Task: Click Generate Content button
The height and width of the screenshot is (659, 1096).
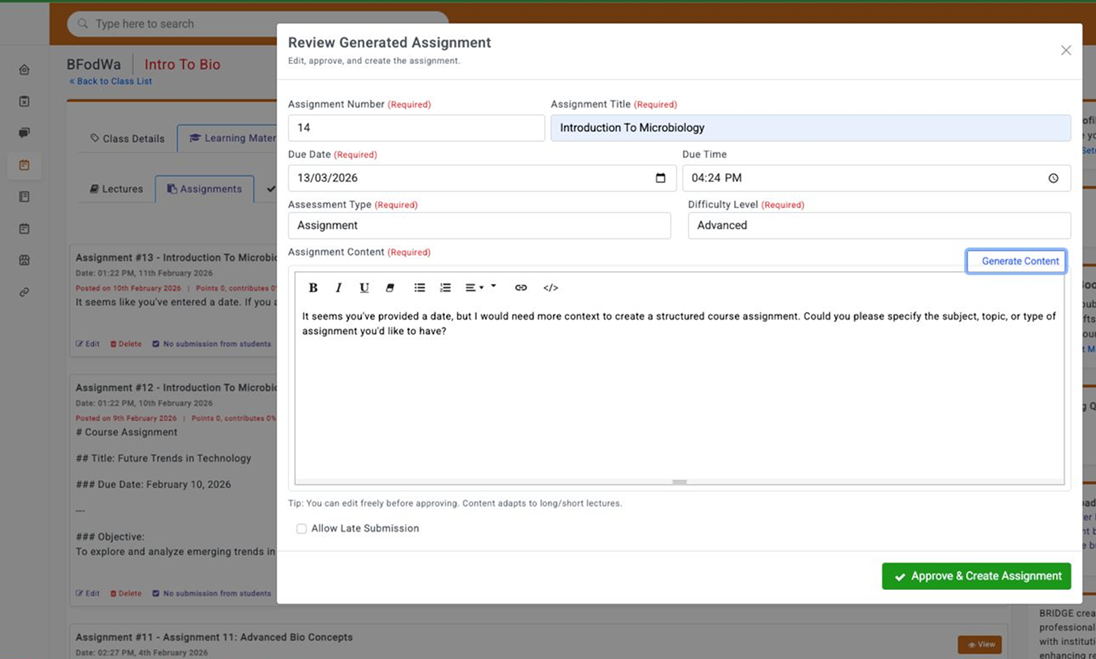Action: pos(1016,261)
